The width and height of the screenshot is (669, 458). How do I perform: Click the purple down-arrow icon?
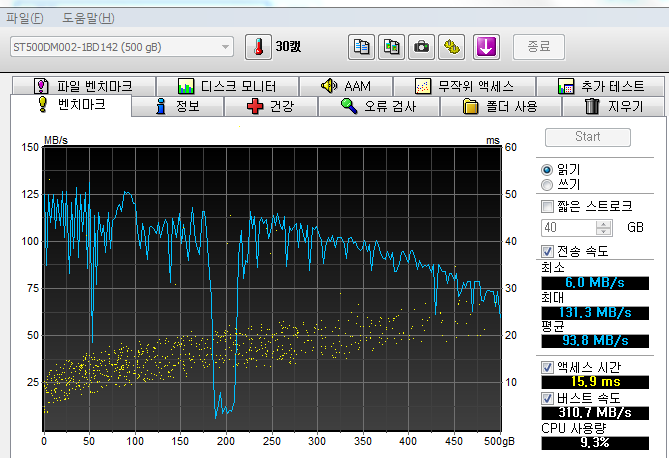pos(486,47)
